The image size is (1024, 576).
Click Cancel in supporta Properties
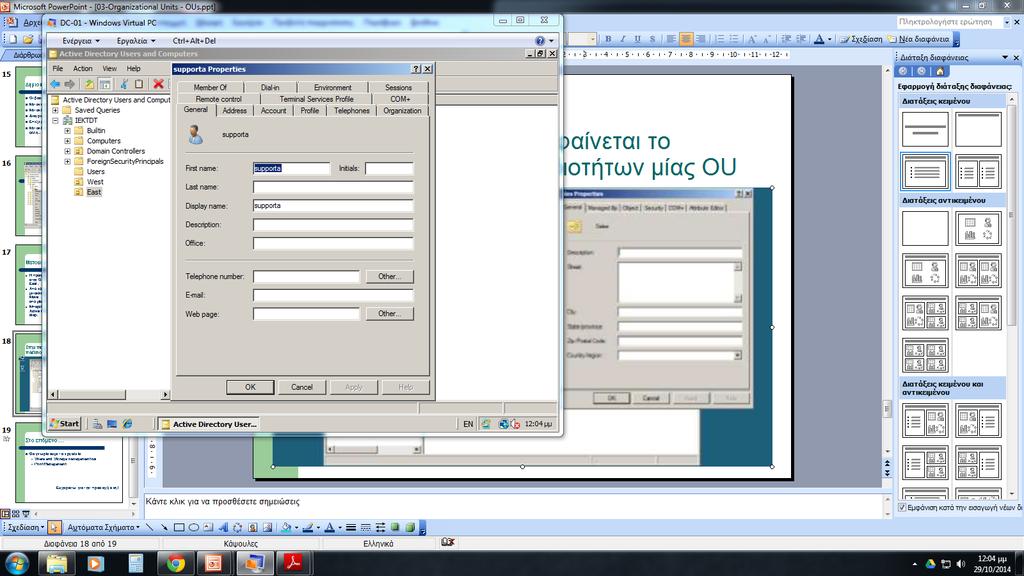[x=302, y=387]
